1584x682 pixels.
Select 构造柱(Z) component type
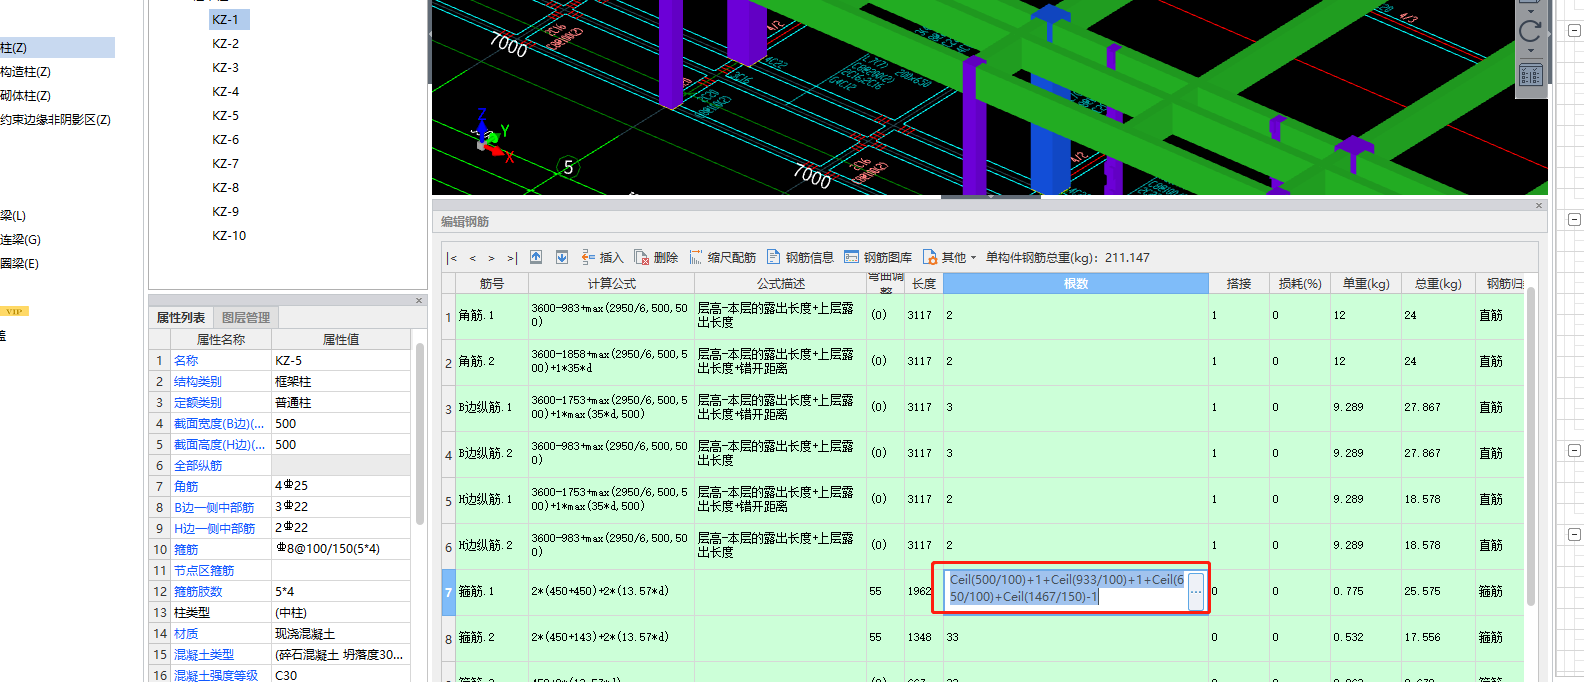[25, 71]
